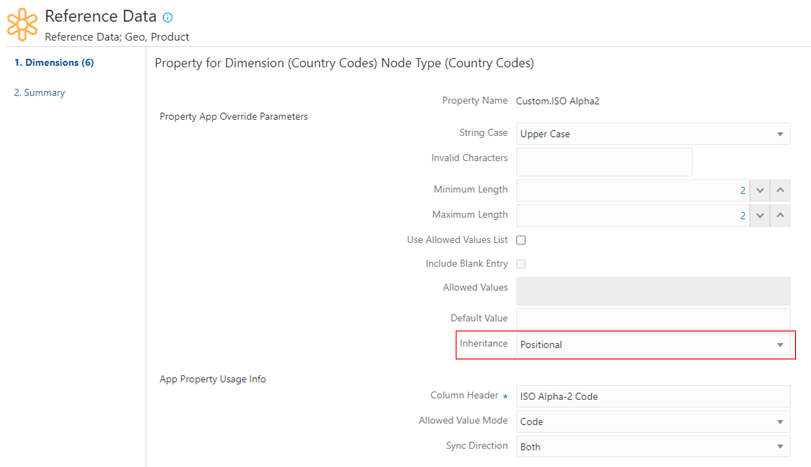
Task: Decrease Minimum Length using down arrow
Action: 759,190
